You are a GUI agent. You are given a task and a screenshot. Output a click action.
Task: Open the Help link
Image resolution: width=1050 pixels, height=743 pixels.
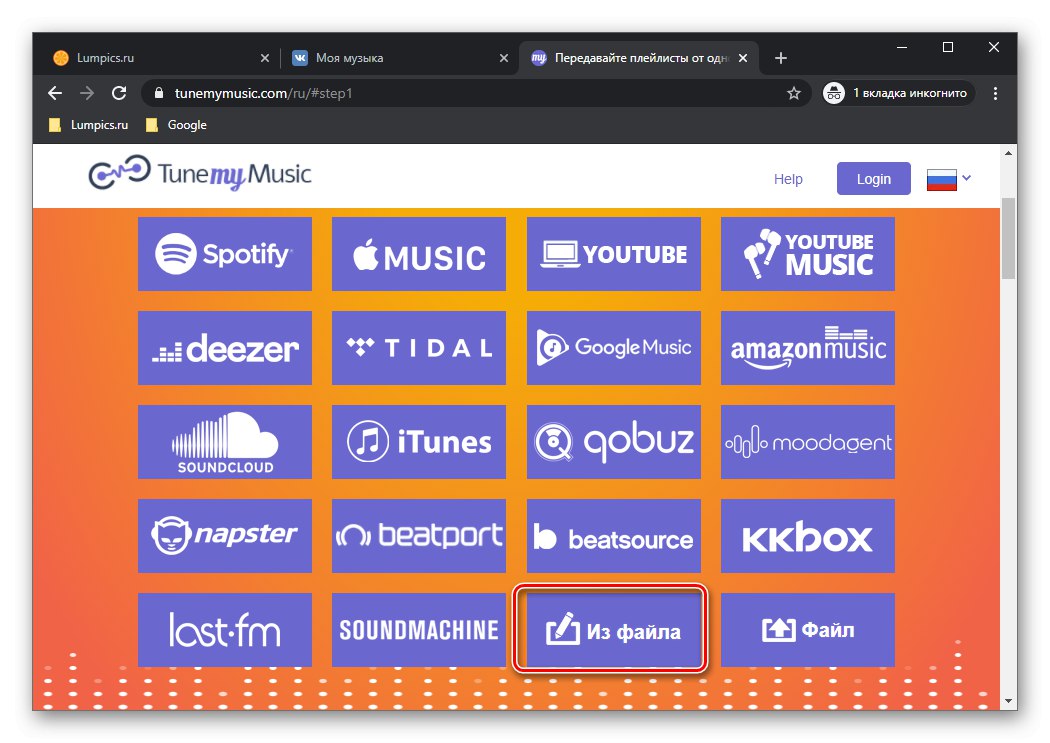tap(788, 179)
